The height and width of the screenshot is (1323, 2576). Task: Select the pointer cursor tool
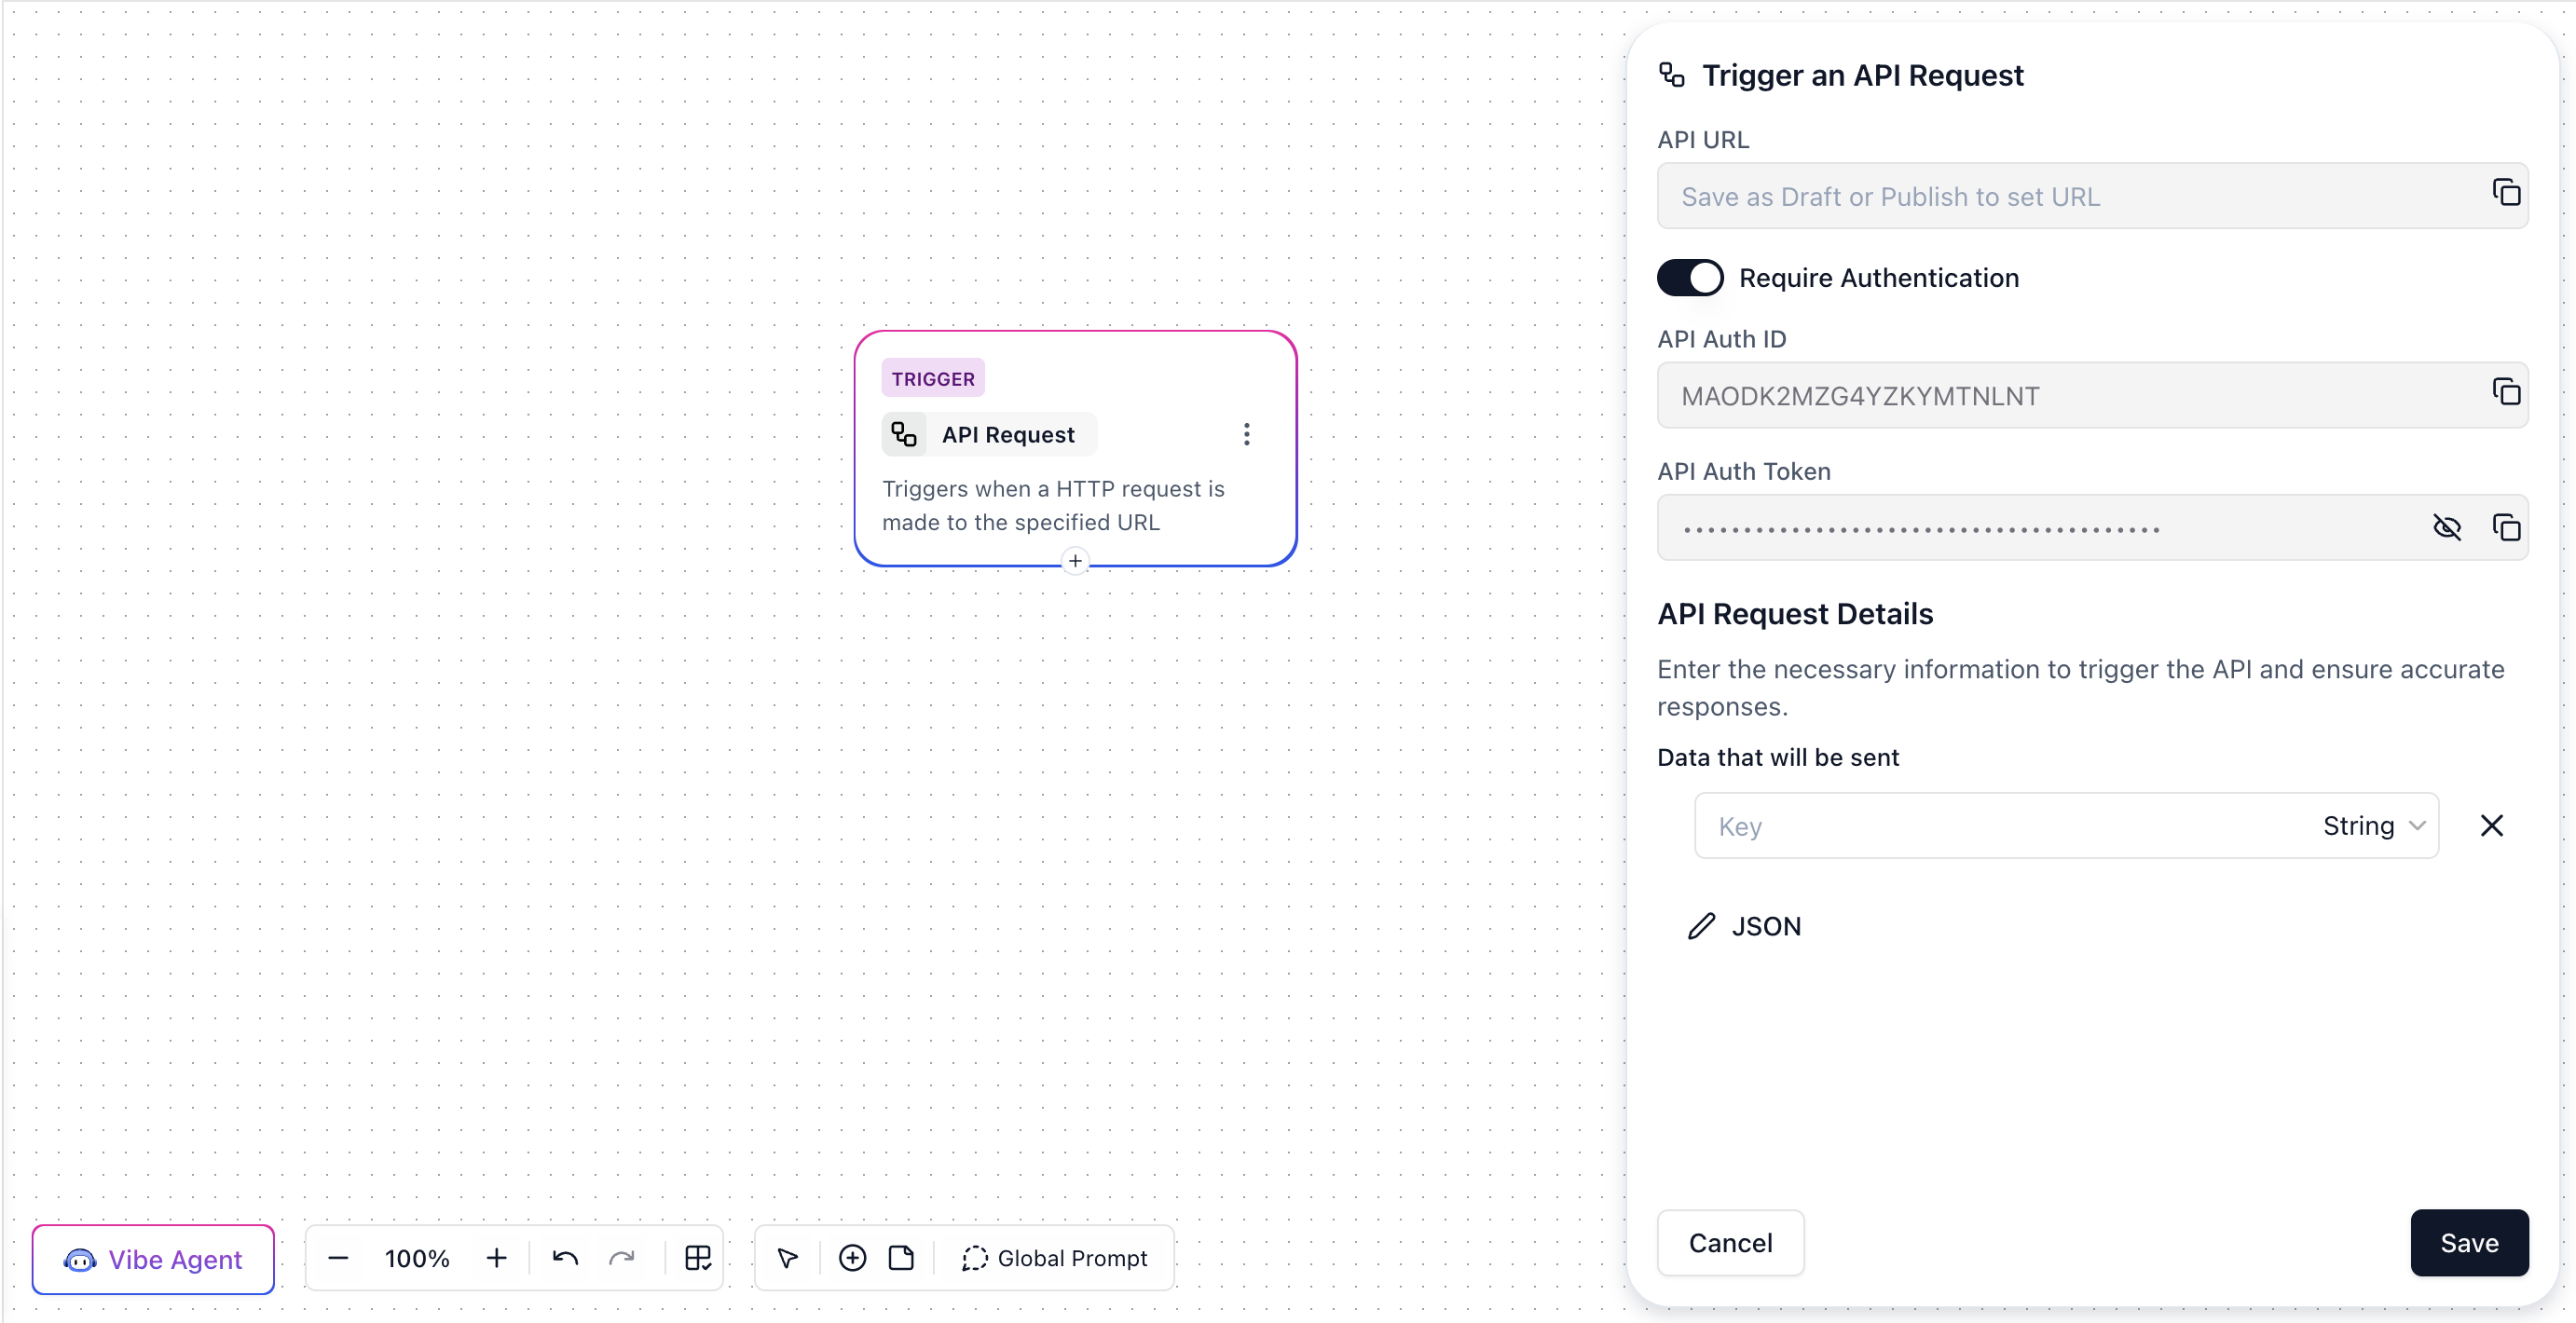click(x=788, y=1258)
